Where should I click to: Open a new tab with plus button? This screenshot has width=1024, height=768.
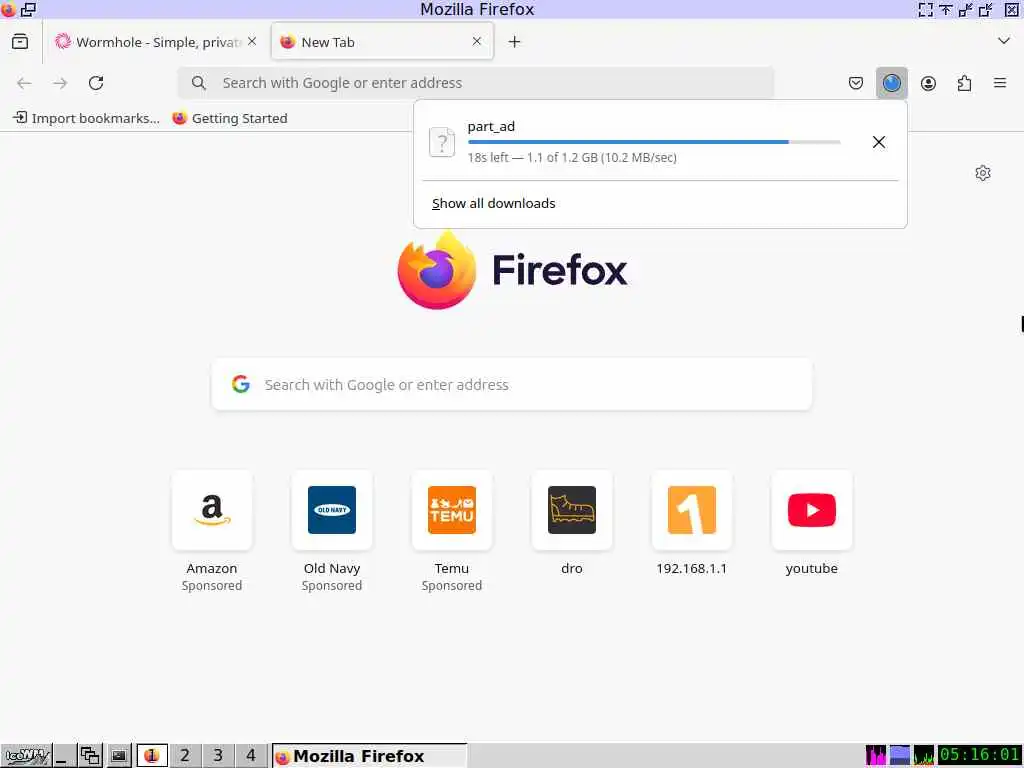pos(515,42)
